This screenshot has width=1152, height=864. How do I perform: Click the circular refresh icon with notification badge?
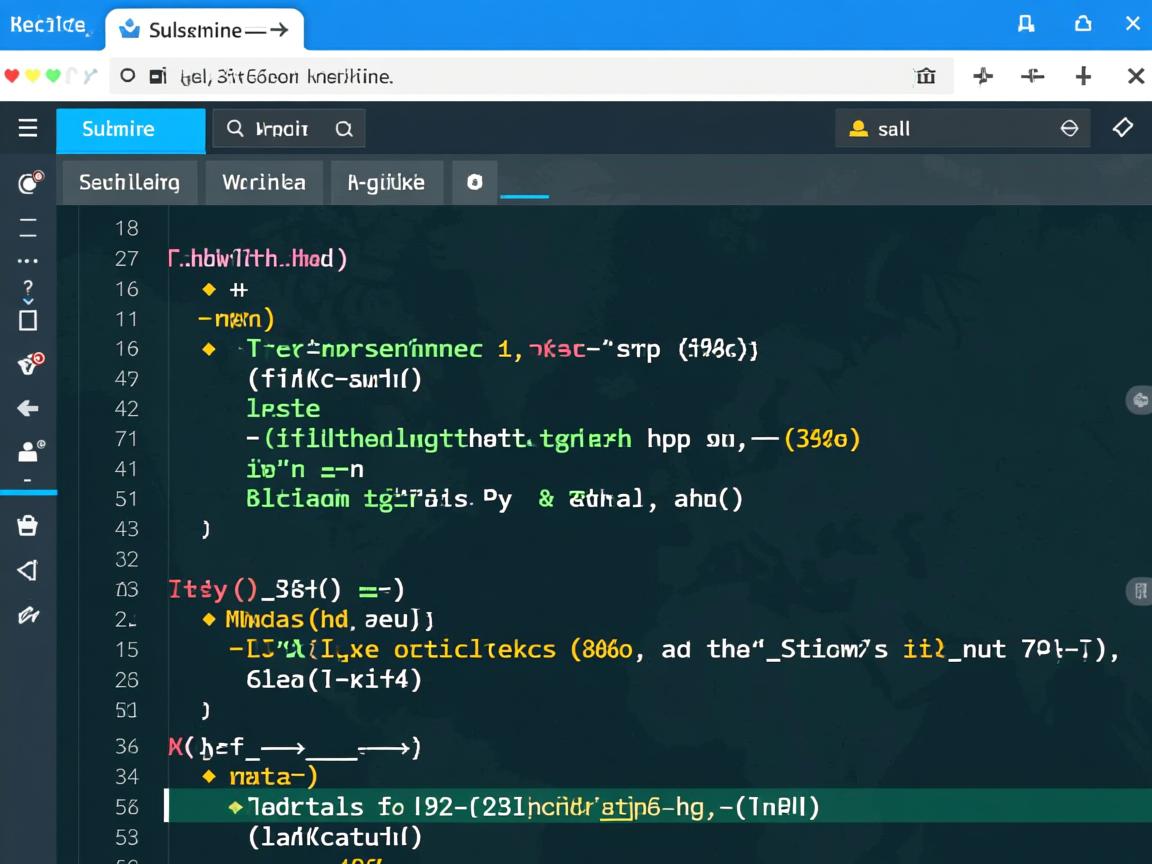pyautogui.click(x=27, y=181)
